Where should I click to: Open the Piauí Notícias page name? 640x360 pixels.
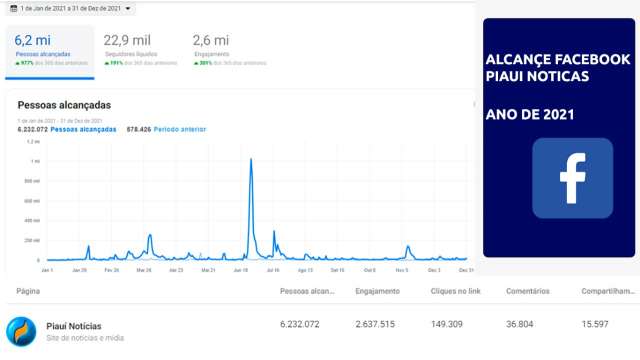pos(74,326)
